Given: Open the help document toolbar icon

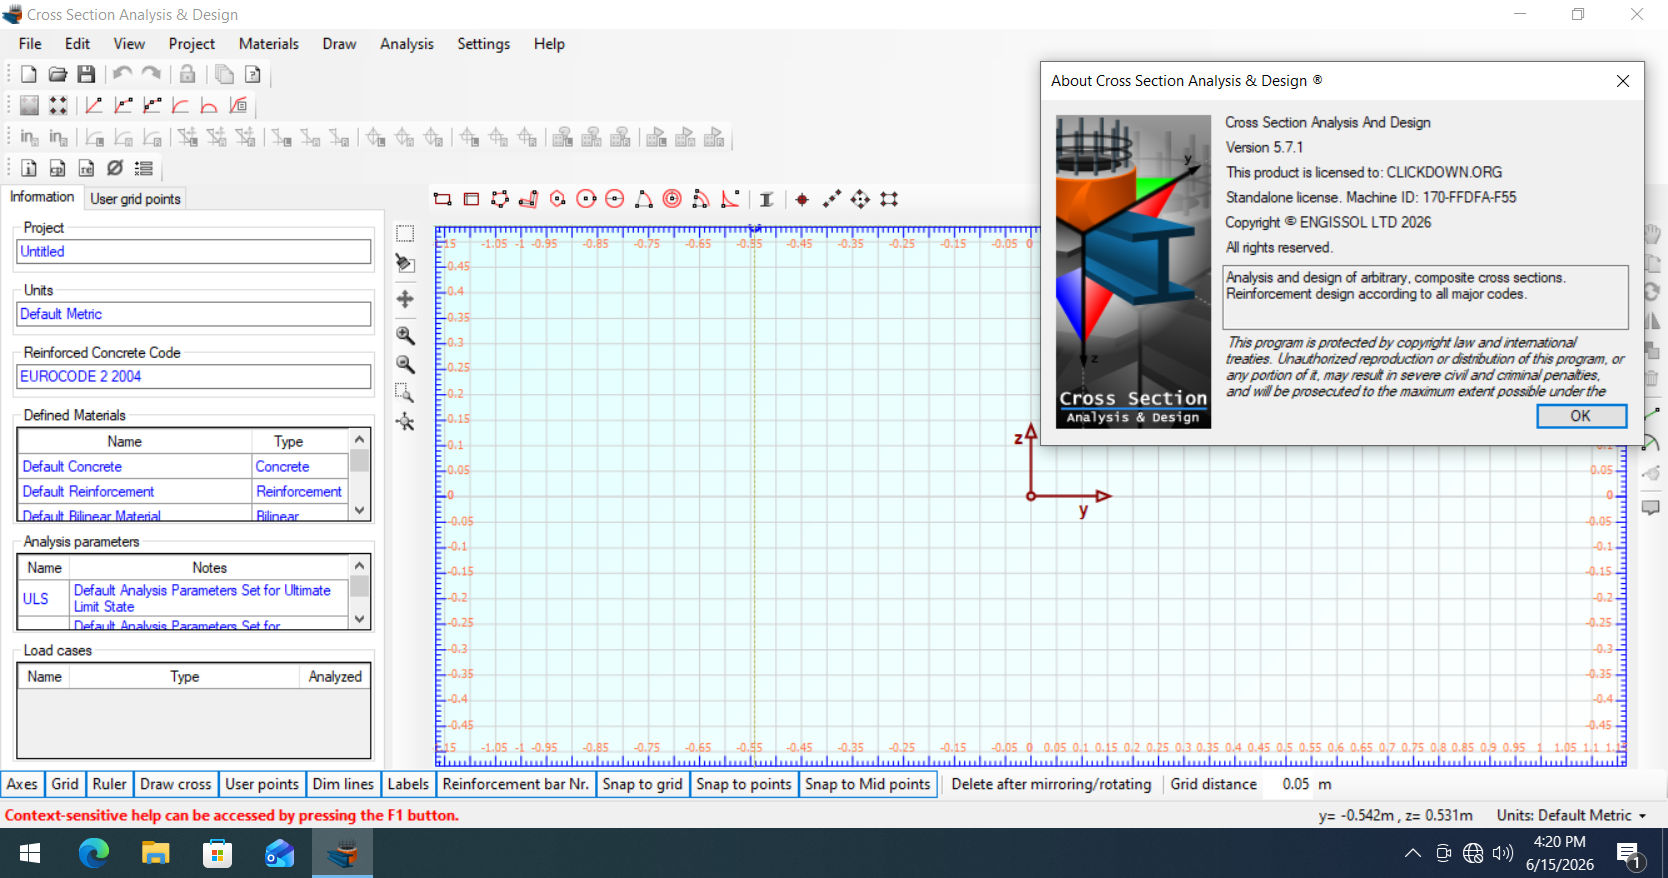Looking at the screenshot, I should (253, 74).
